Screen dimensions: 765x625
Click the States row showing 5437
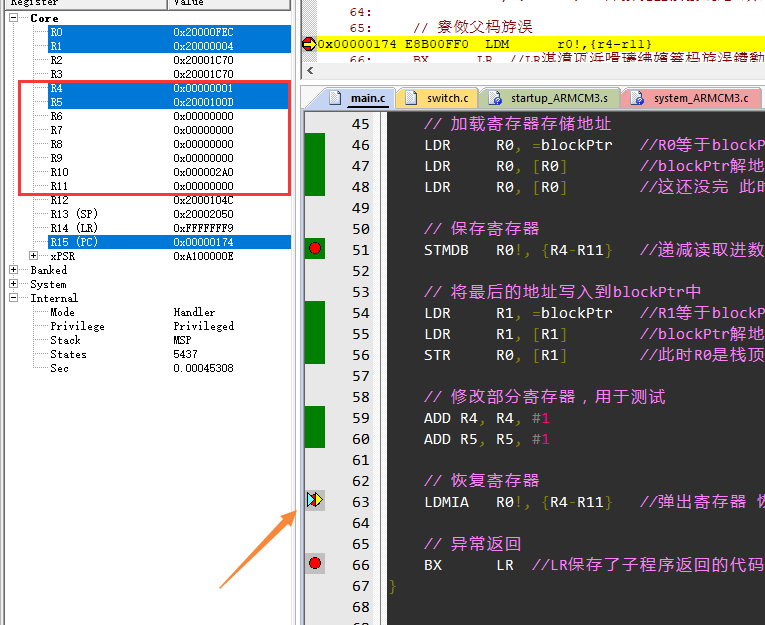point(169,354)
